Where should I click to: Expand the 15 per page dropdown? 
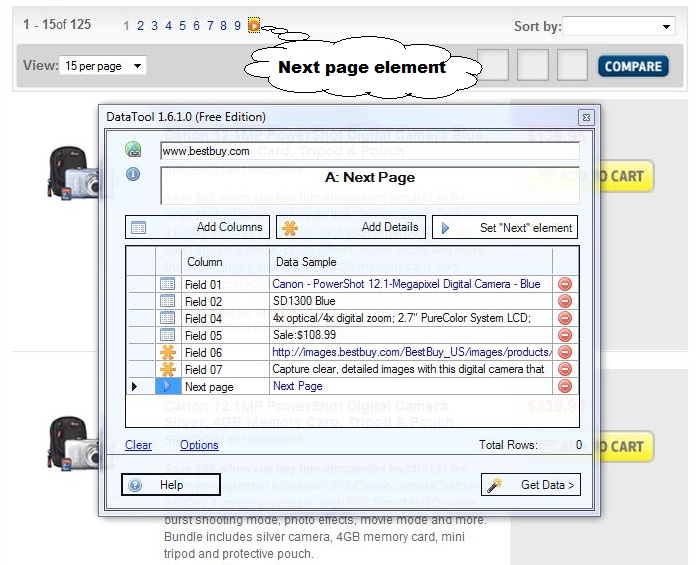tap(102, 66)
